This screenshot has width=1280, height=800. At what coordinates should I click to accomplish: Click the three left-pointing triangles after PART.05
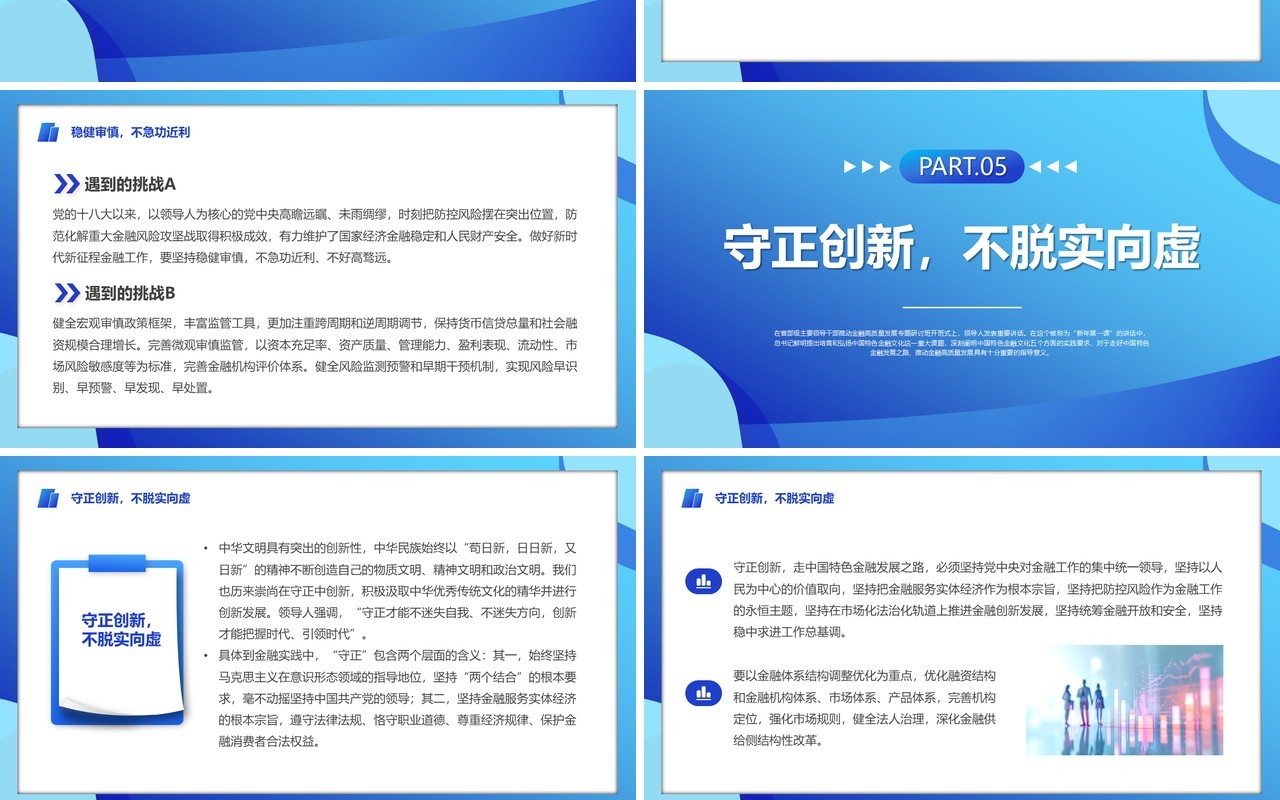click(1053, 167)
